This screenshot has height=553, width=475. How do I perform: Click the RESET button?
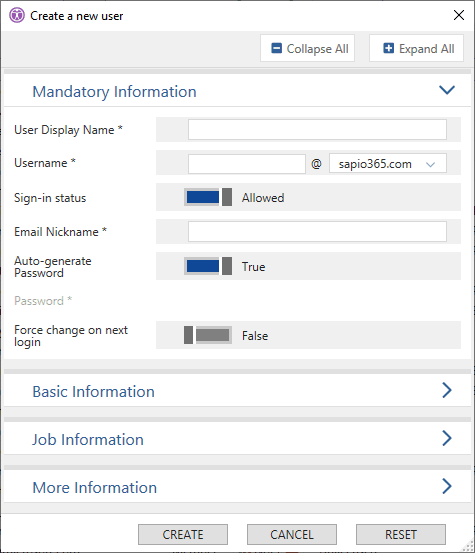(x=401, y=534)
